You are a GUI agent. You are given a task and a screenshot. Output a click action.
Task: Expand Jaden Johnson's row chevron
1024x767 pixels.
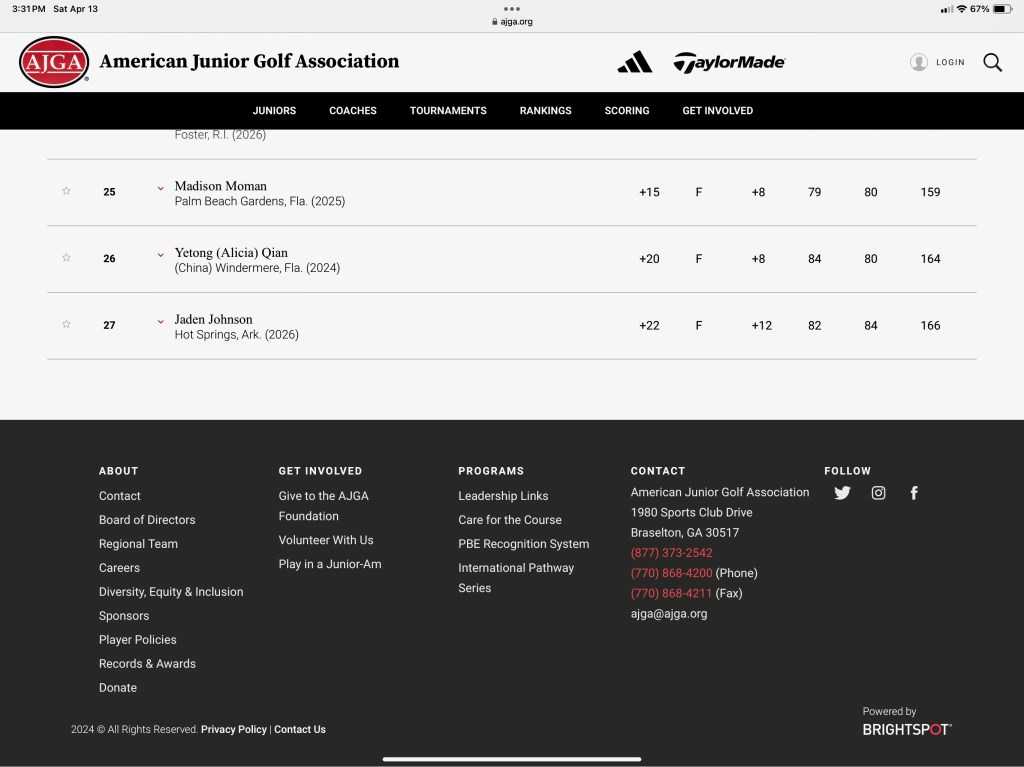click(x=160, y=322)
